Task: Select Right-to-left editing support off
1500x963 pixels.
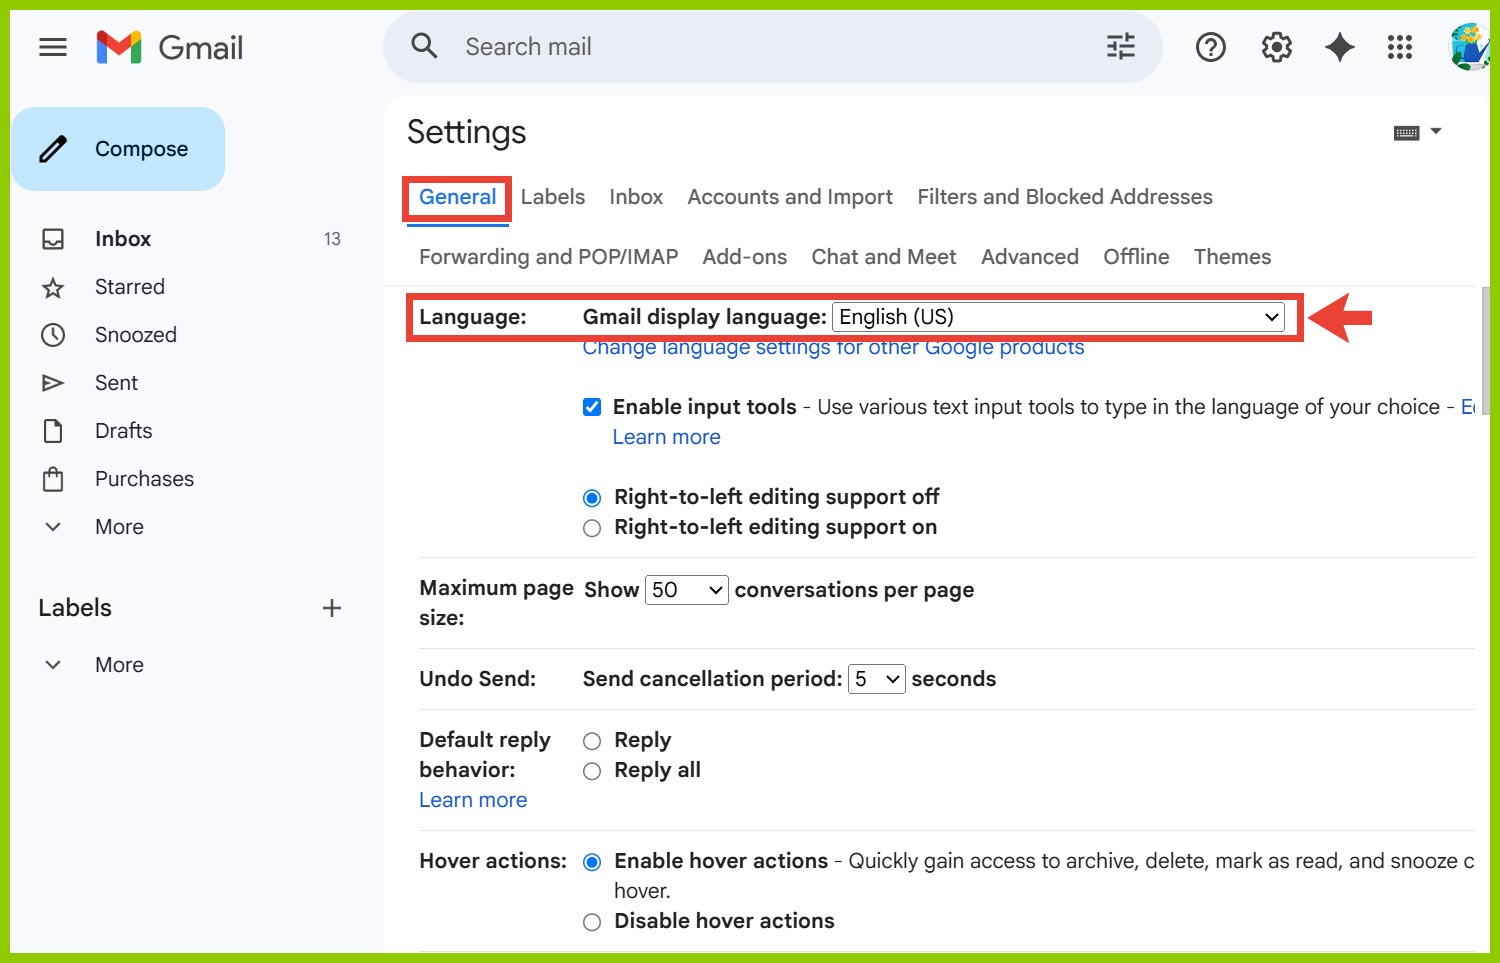Action: (592, 498)
